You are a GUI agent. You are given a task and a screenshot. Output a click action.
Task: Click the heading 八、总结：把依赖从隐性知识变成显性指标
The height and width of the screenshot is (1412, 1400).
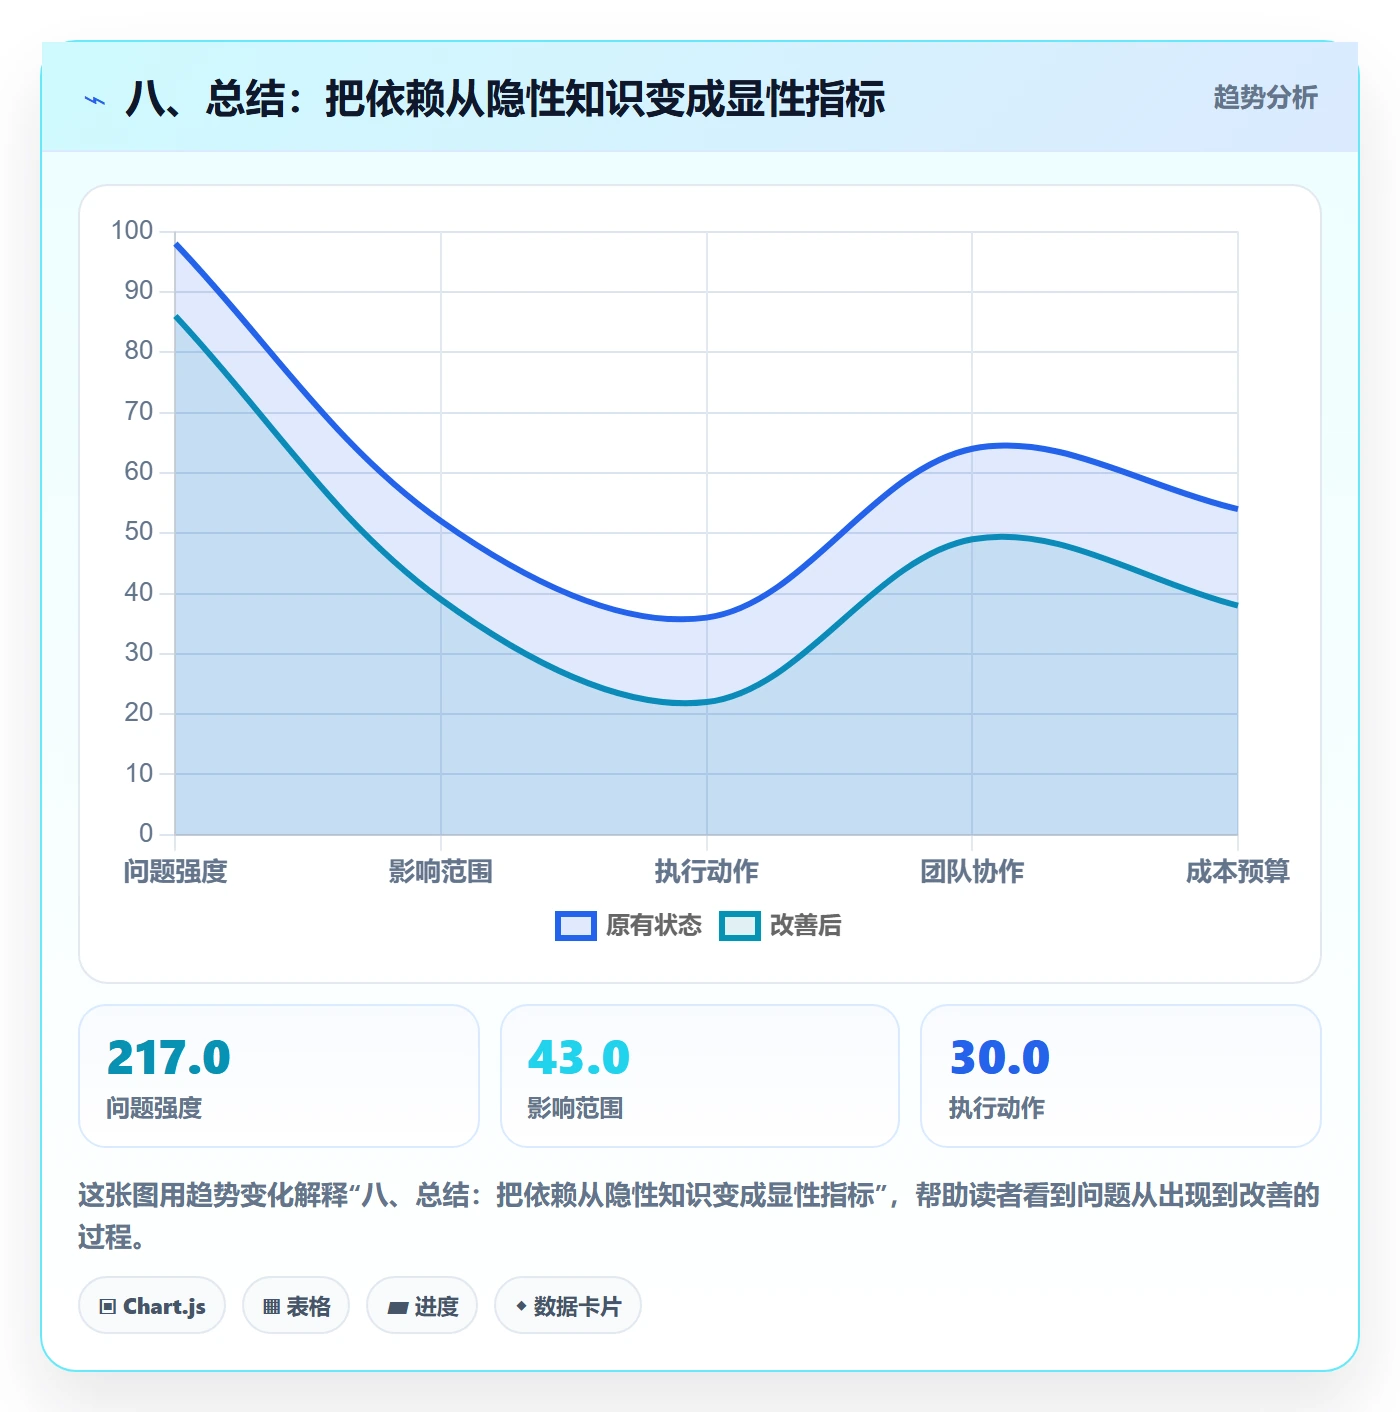coord(505,99)
